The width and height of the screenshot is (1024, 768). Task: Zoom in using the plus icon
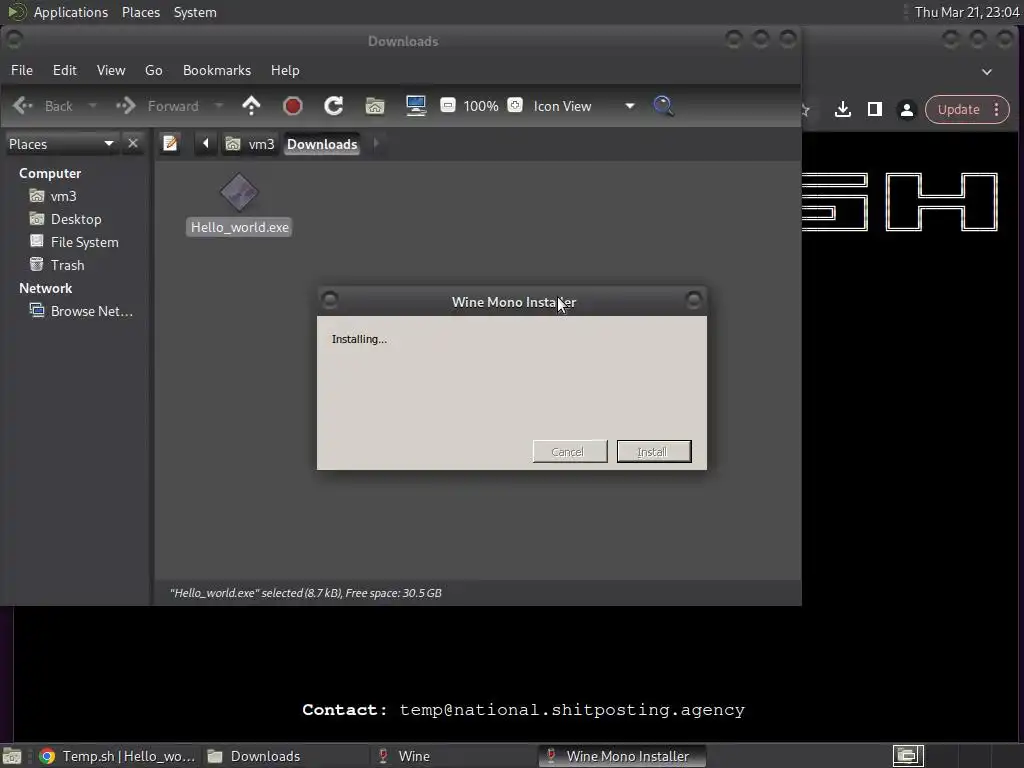click(x=515, y=105)
